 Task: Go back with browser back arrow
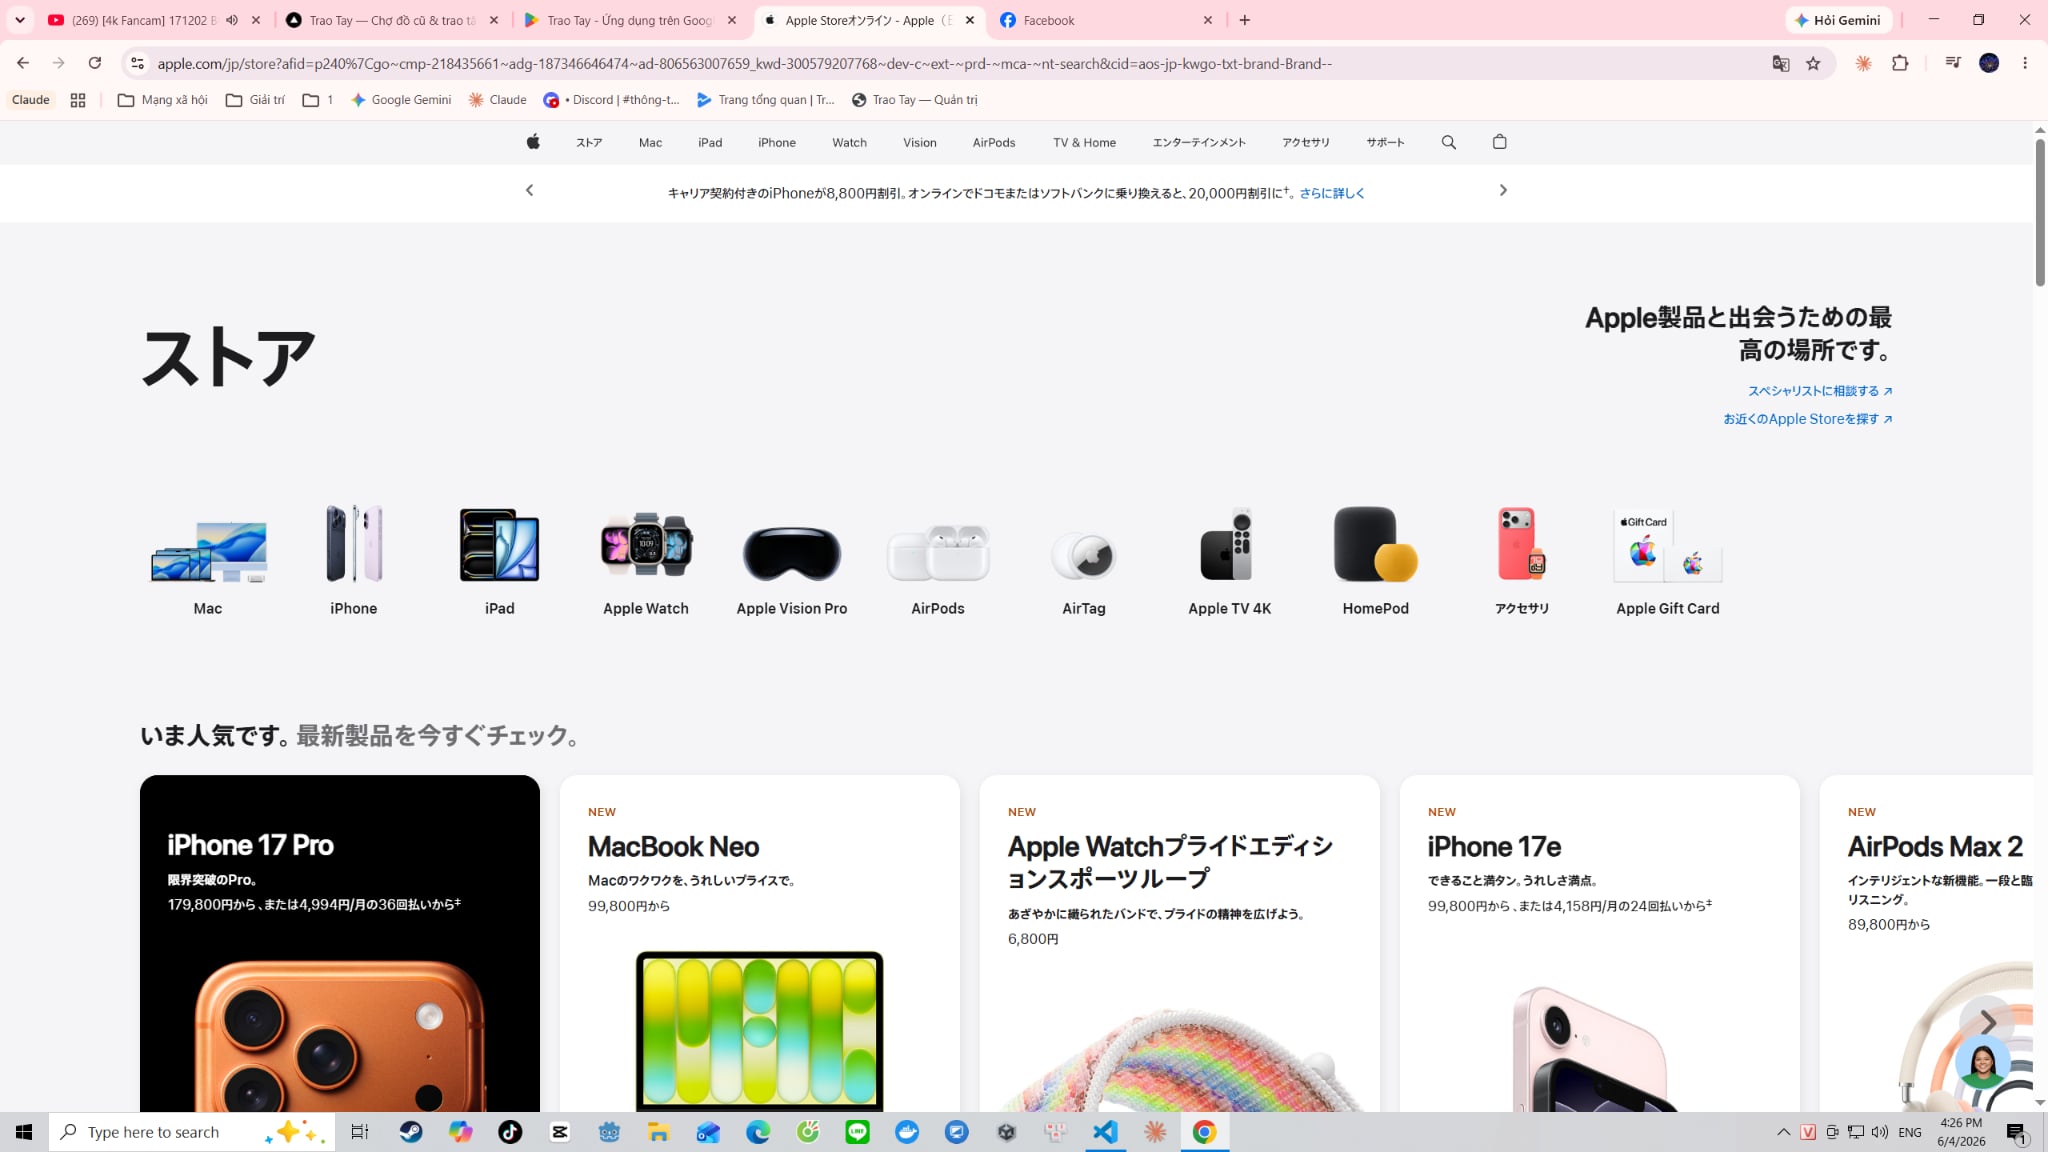[23, 63]
